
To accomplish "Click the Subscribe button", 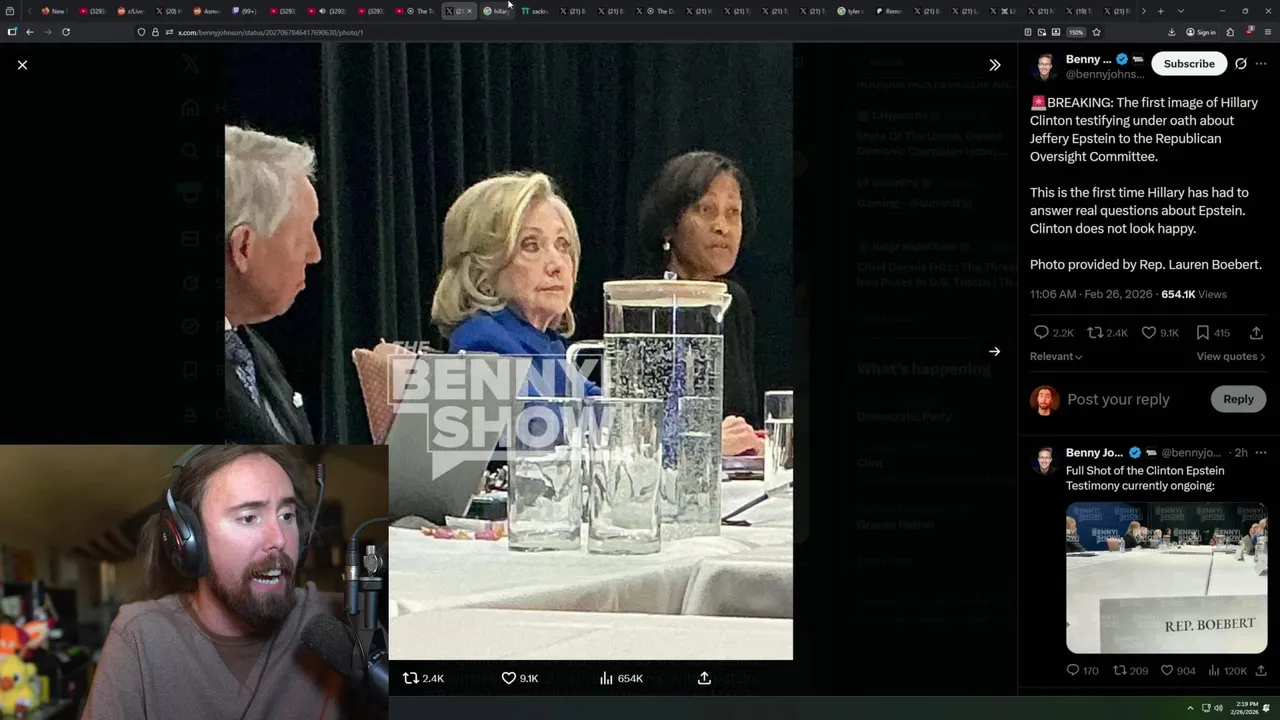I will click(x=1189, y=63).
